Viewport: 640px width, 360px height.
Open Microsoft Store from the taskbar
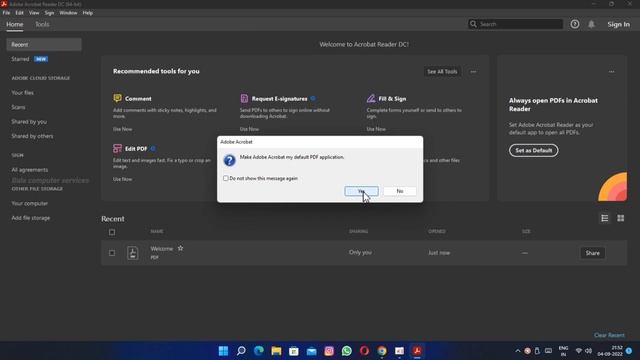point(294,351)
